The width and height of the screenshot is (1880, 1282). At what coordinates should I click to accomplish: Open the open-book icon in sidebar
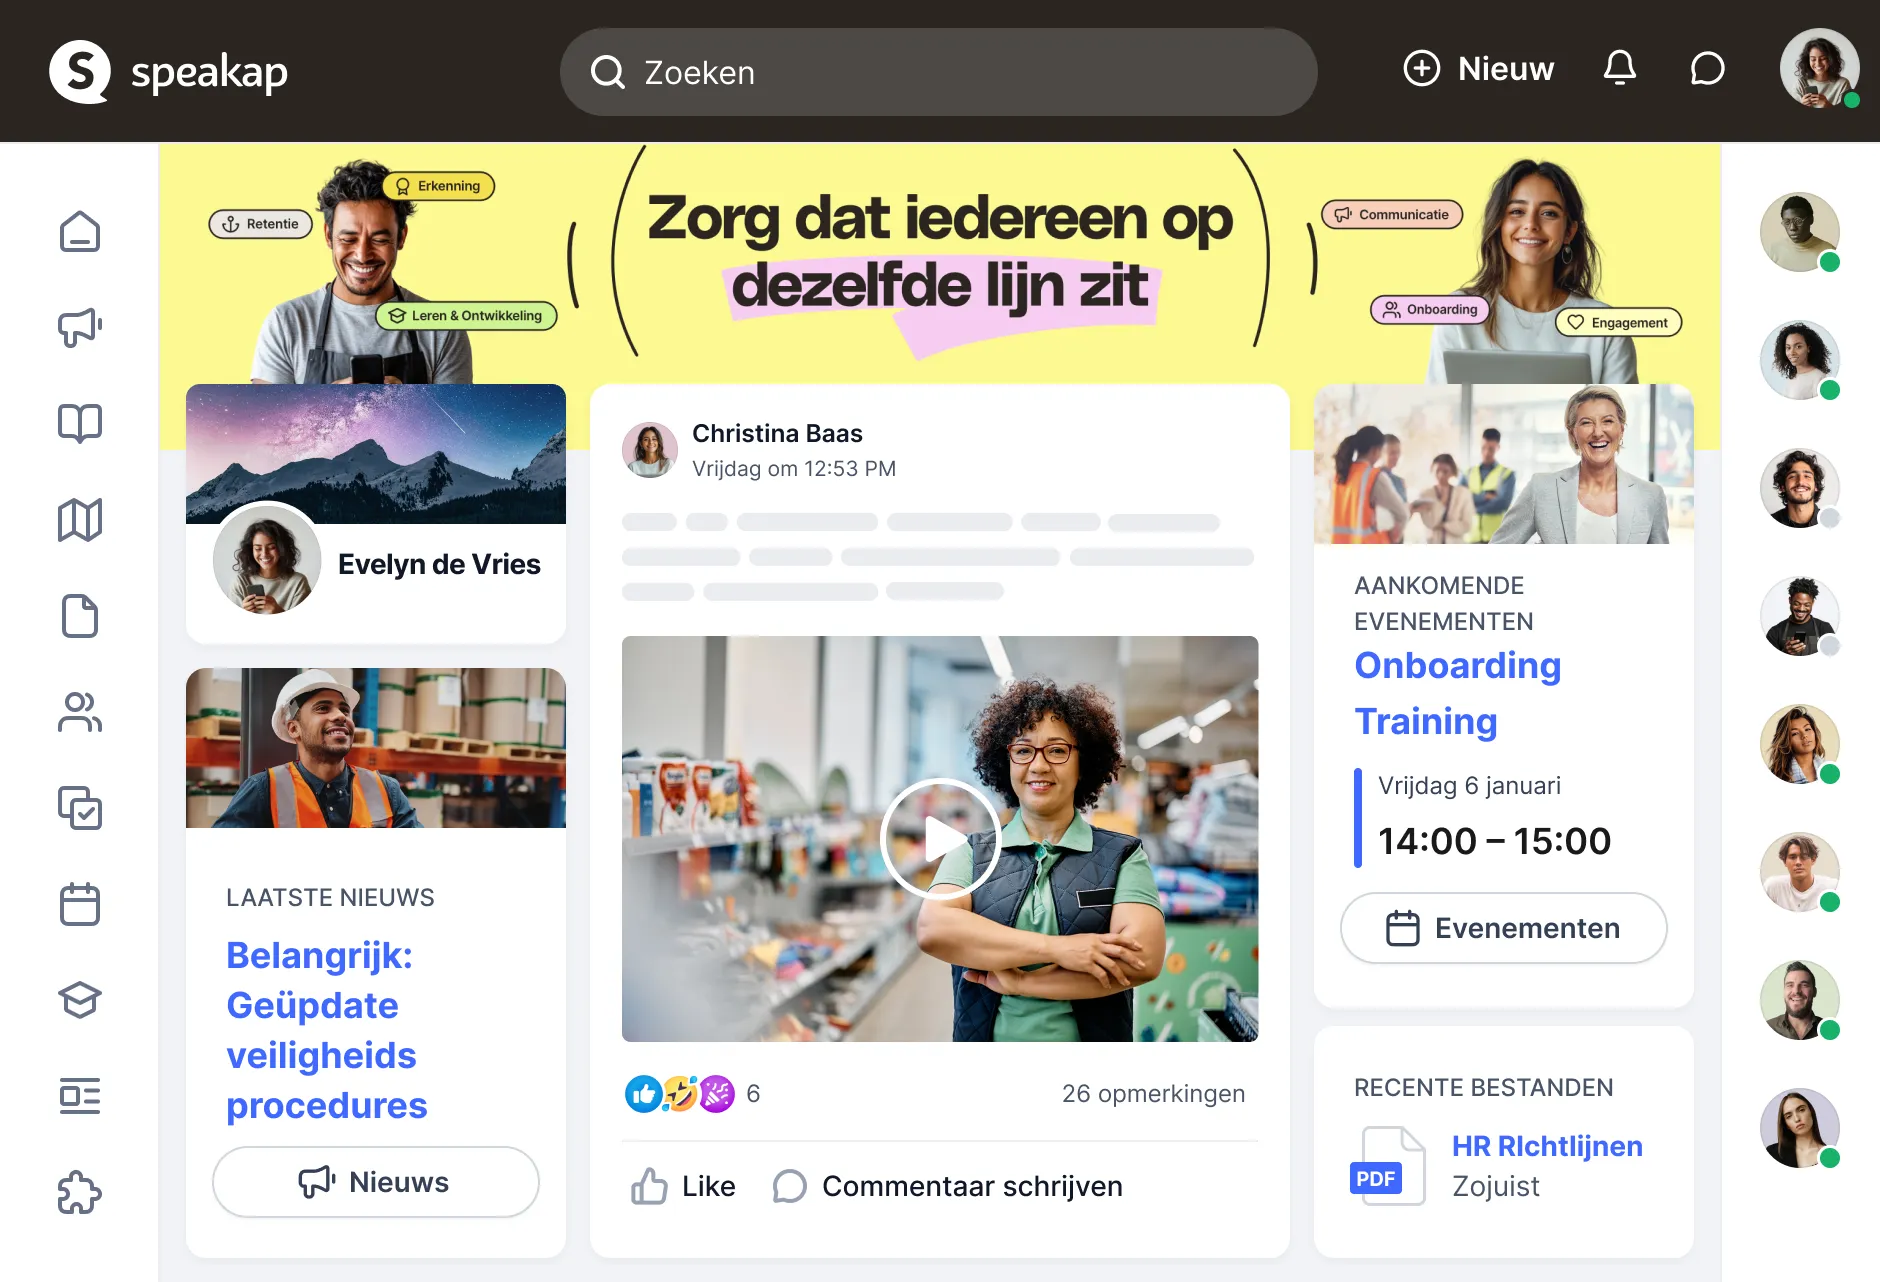click(x=80, y=423)
